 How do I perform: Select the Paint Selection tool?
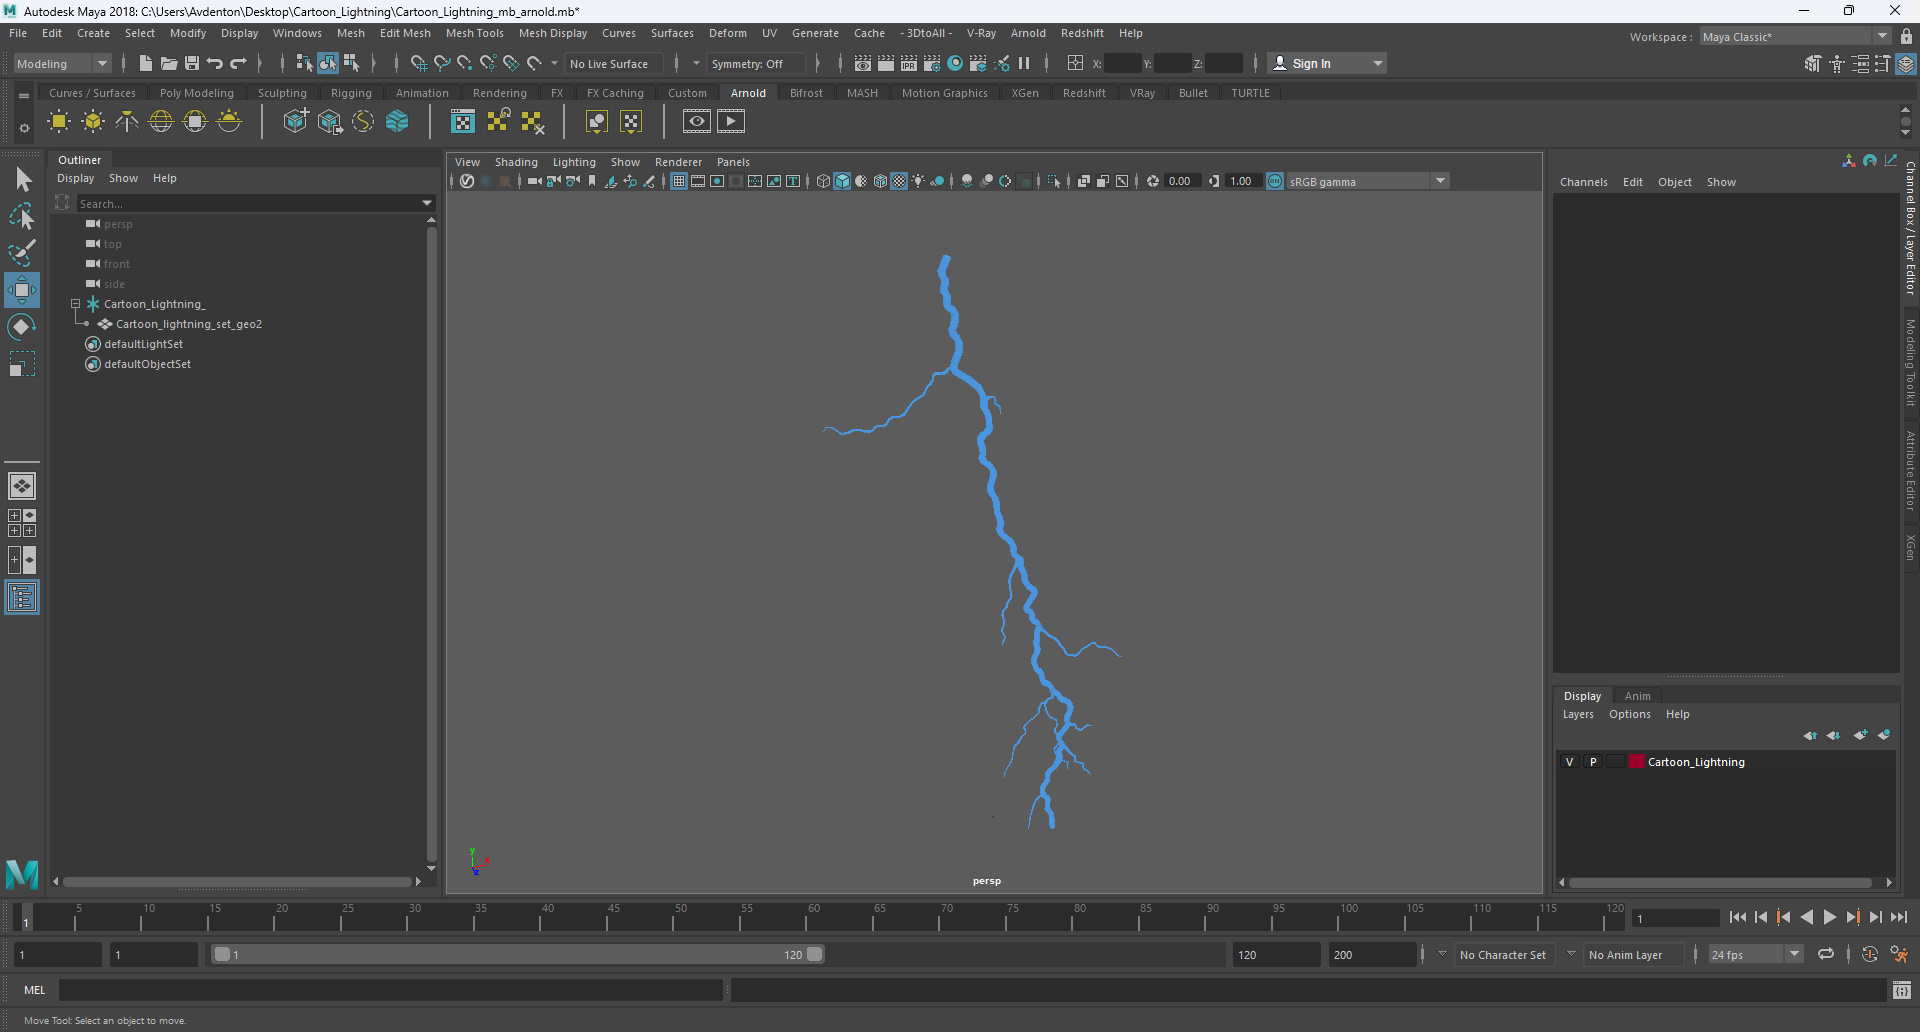[x=22, y=252]
